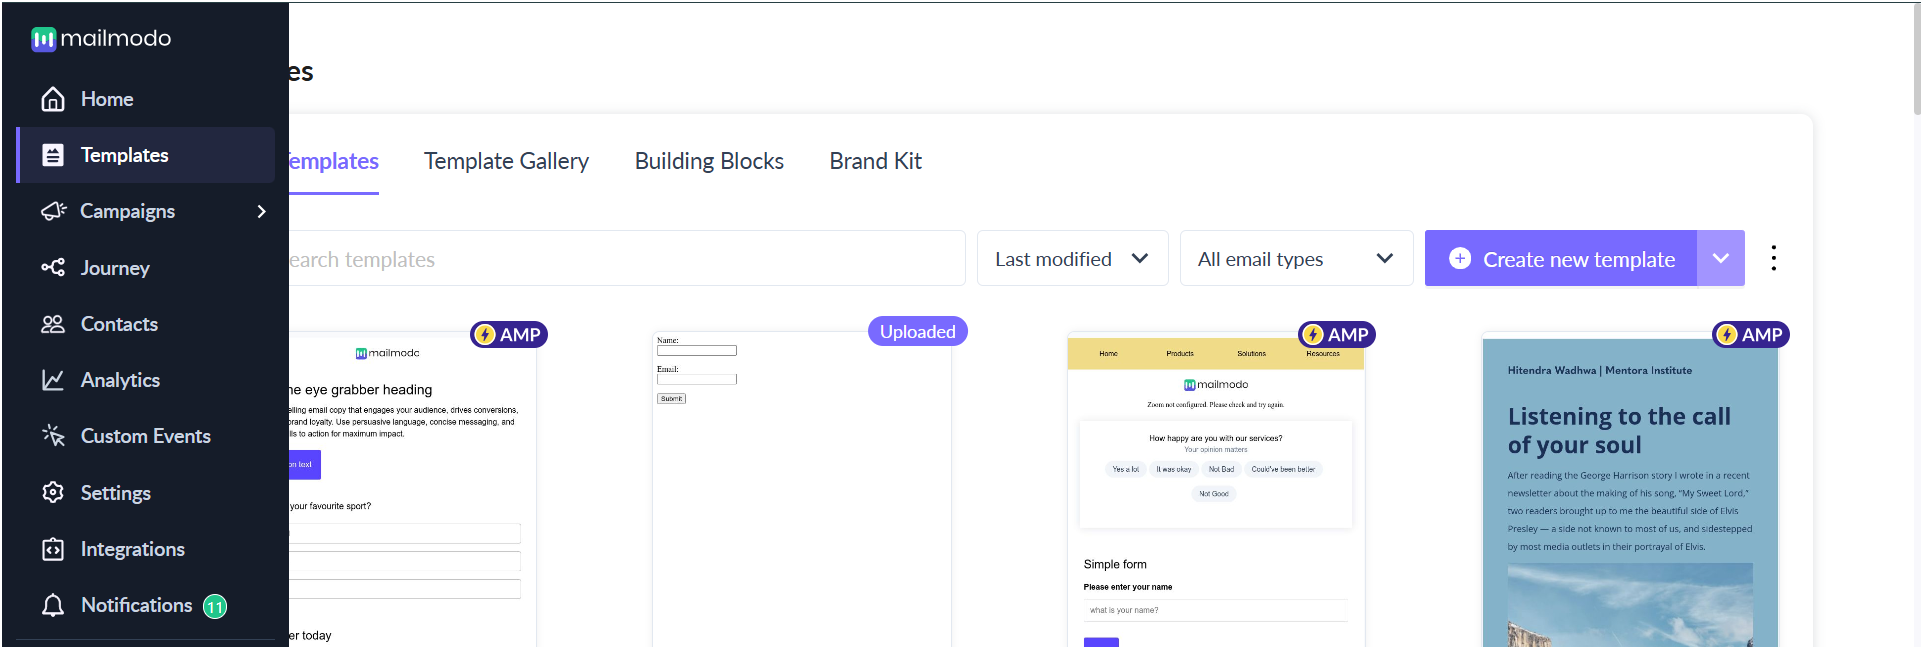1923x649 pixels.
Task: Click the Analytics chart icon
Action: click(53, 380)
